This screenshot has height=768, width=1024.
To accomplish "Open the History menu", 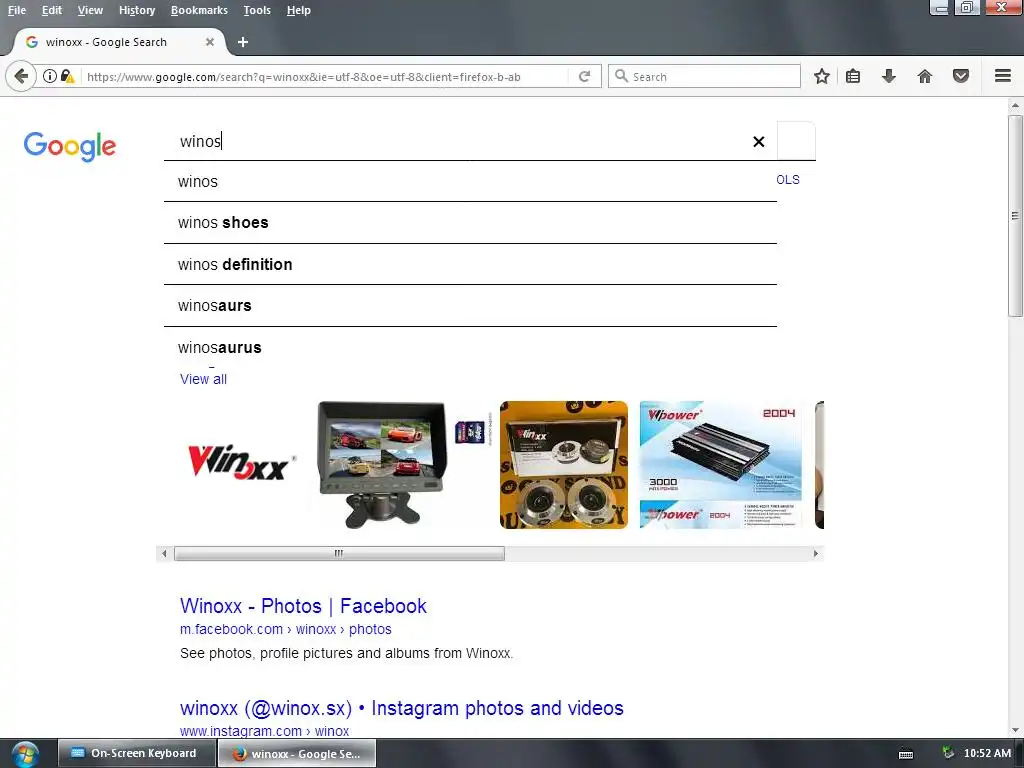I will coord(137,10).
